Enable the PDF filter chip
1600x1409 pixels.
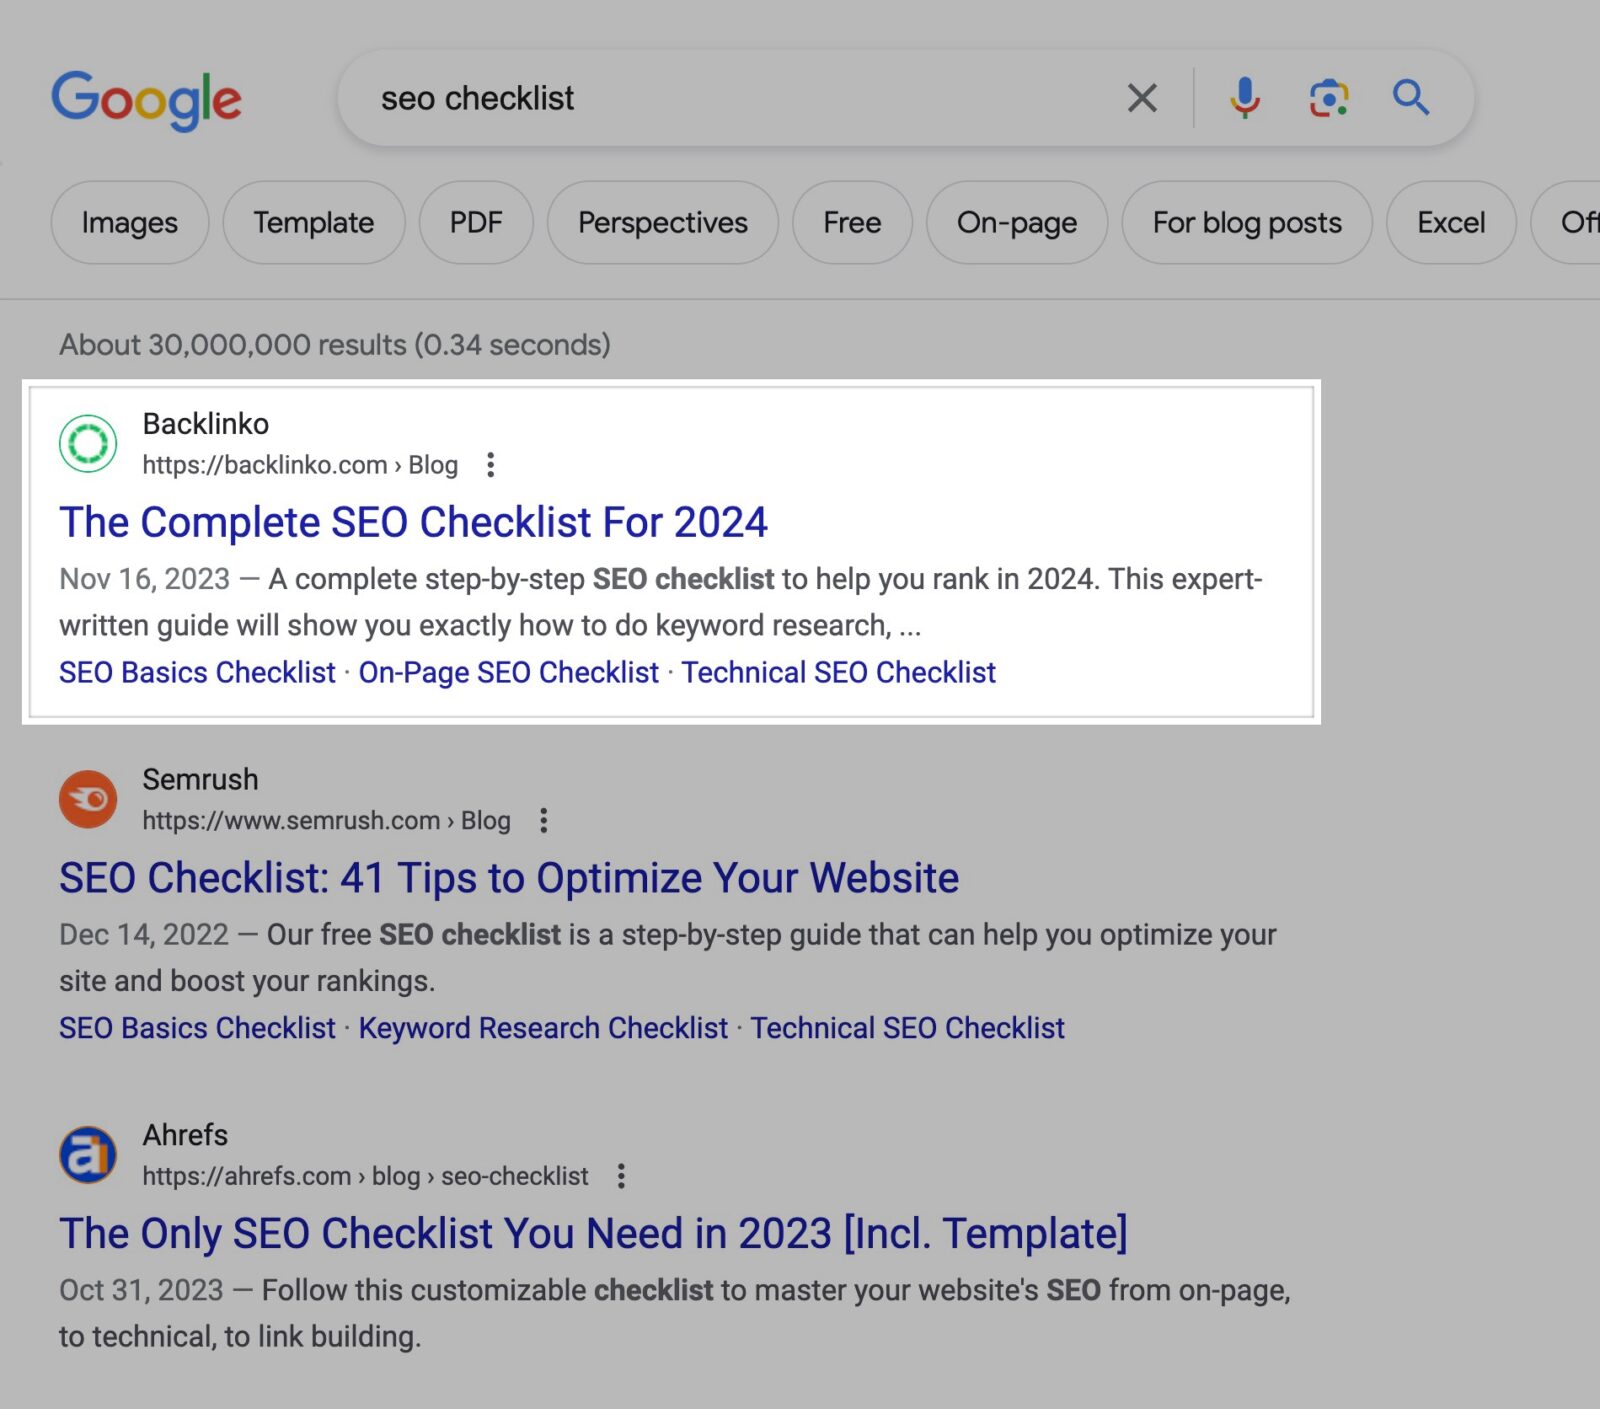(x=476, y=223)
